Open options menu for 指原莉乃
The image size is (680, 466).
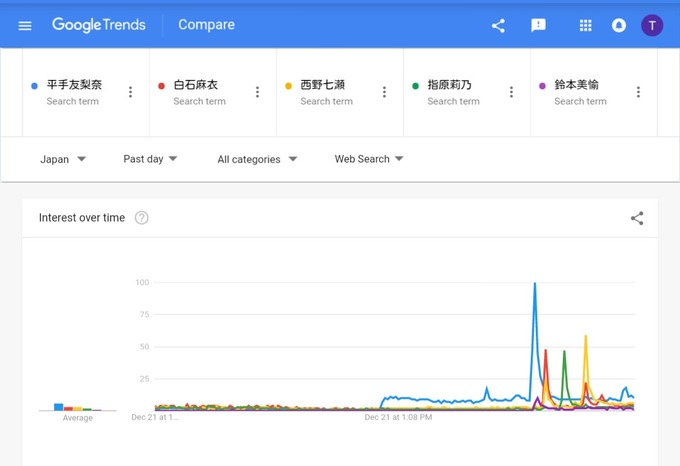tap(511, 92)
